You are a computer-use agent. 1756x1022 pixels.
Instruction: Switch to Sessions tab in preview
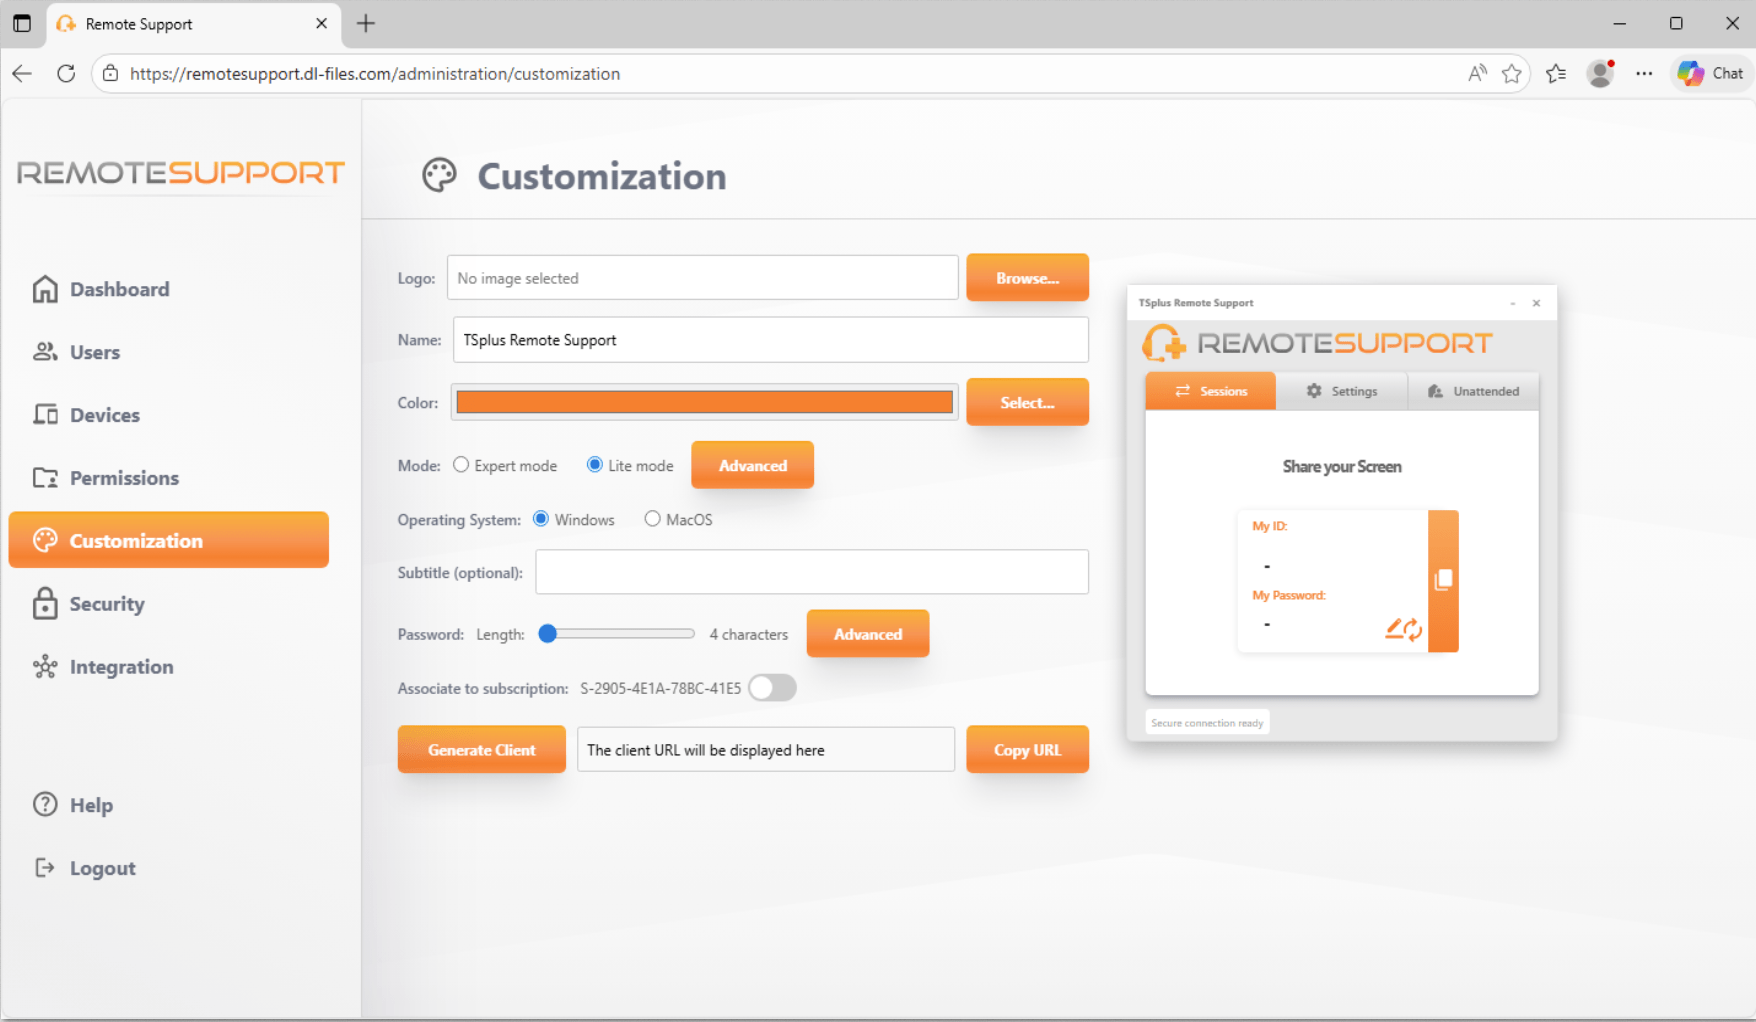tap(1210, 391)
